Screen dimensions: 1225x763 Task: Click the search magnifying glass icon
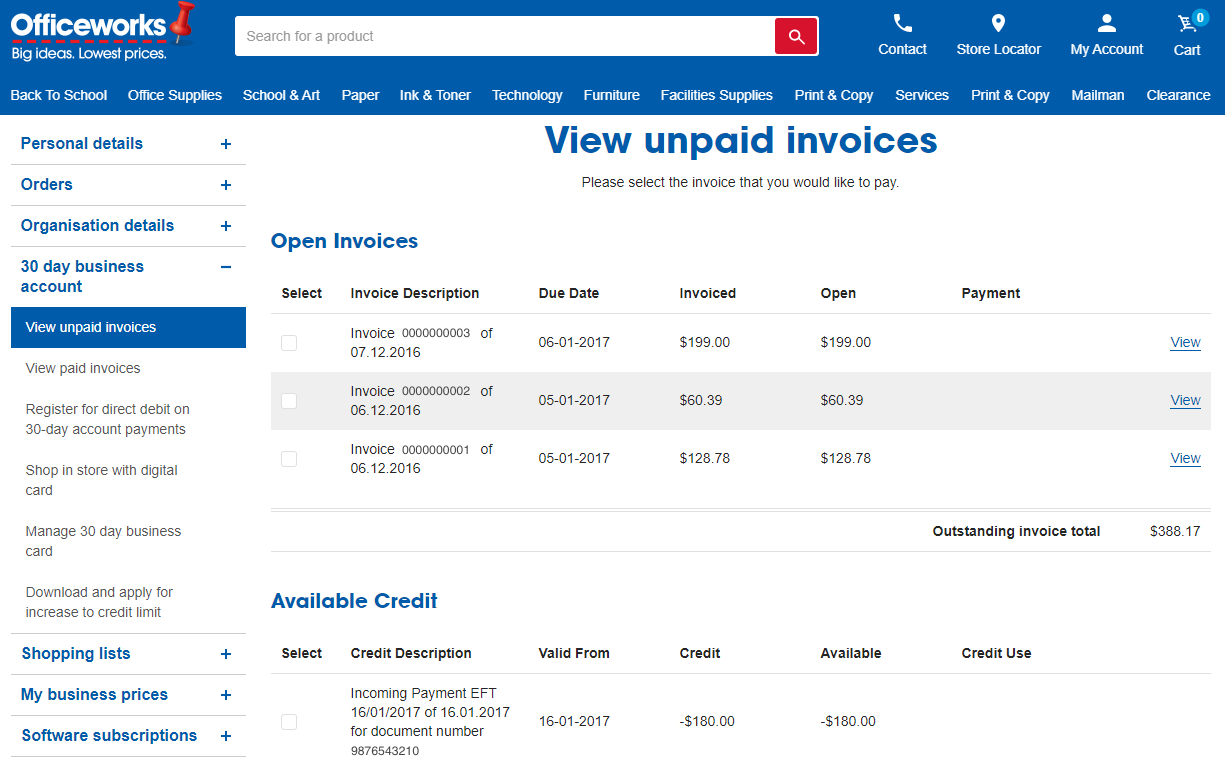(x=796, y=35)
